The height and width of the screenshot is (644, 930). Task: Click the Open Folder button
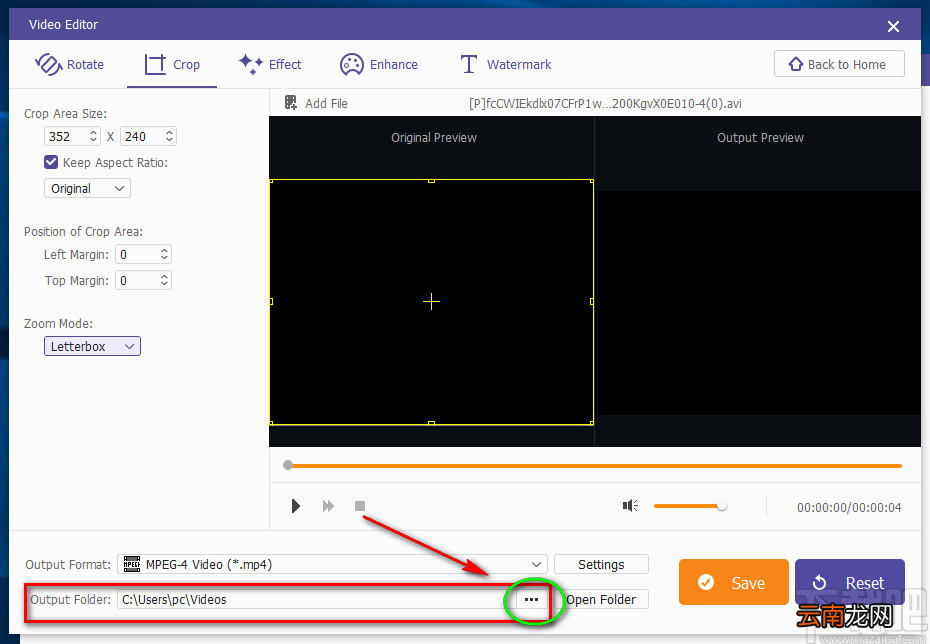pyautogui.click(x=601, y=600)
